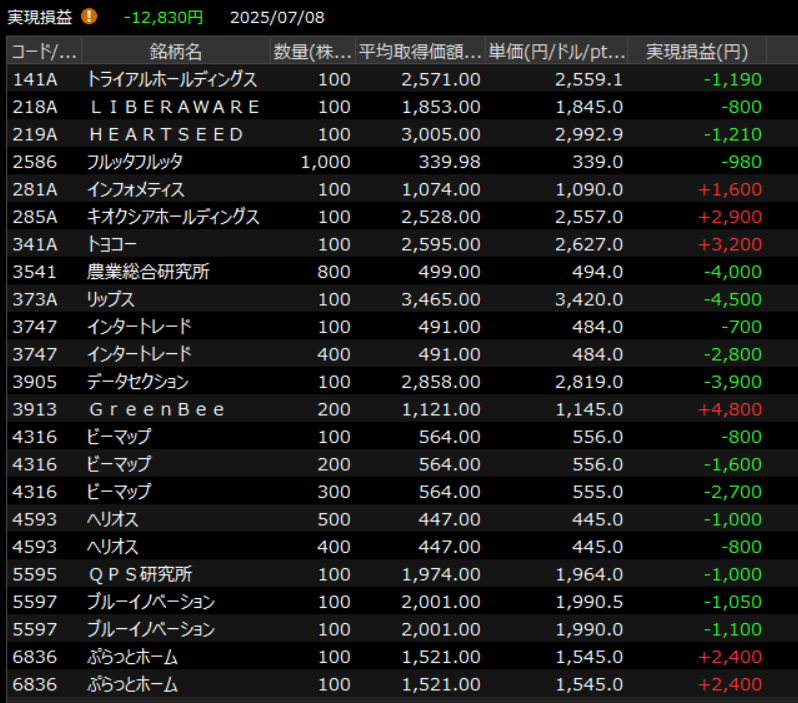Select the 農業総合研究所 stock name

click(148, 271)
